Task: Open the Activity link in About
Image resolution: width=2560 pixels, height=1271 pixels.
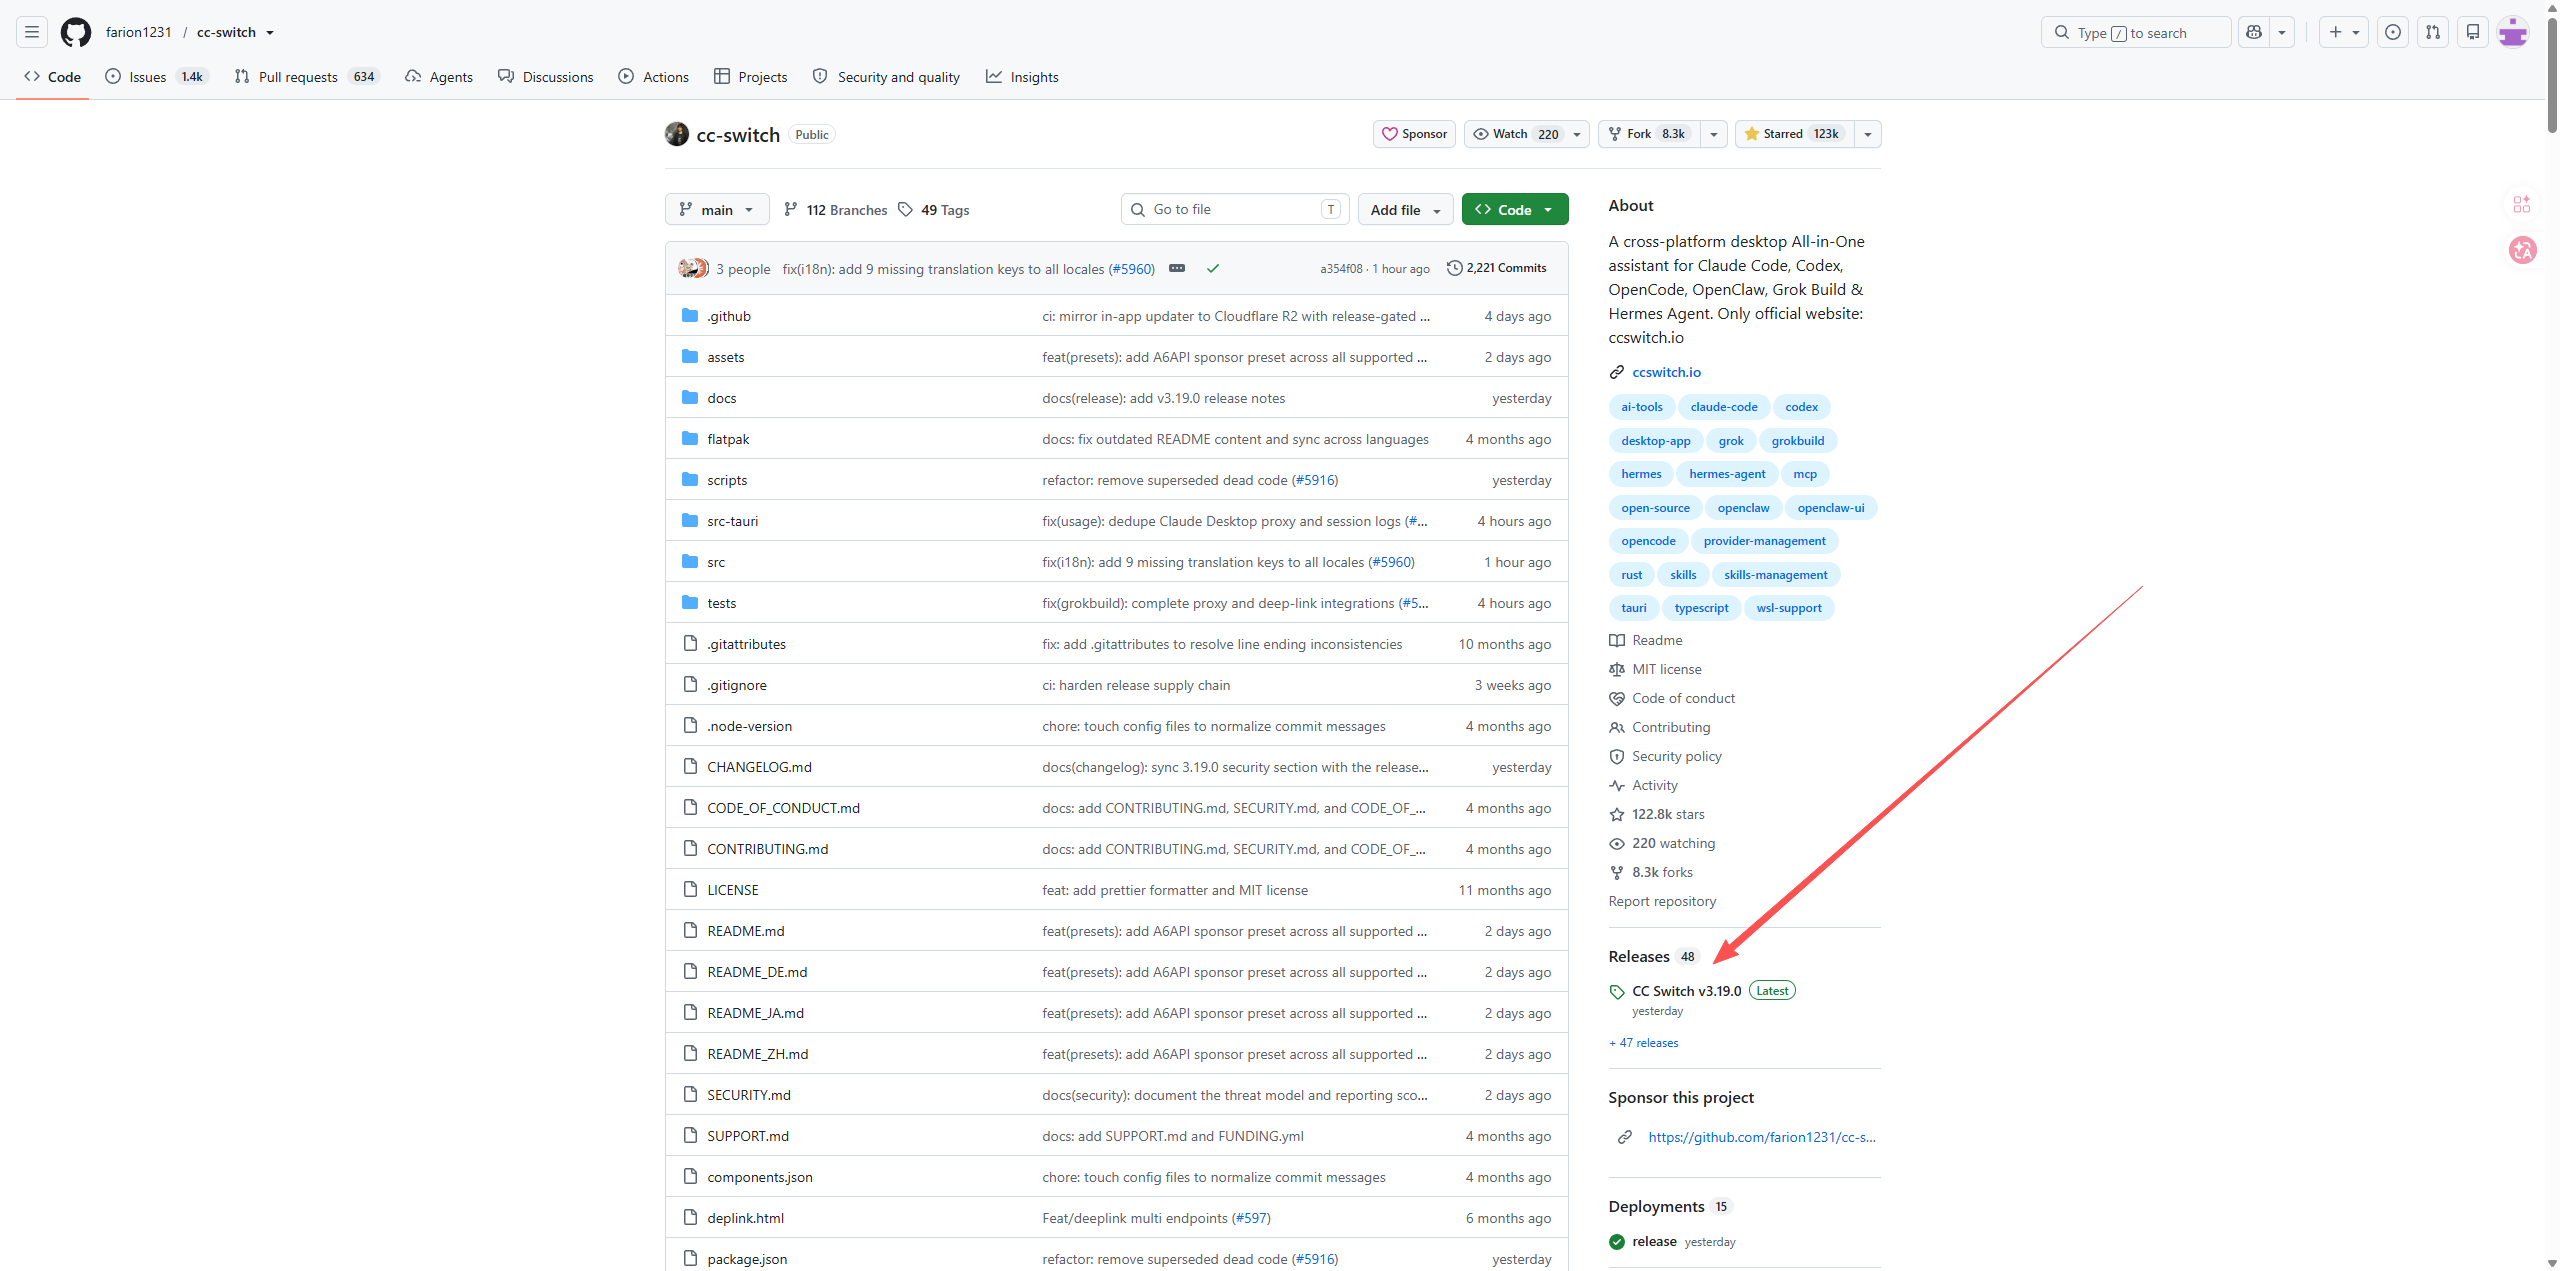Action: [x=1654, y=785]
